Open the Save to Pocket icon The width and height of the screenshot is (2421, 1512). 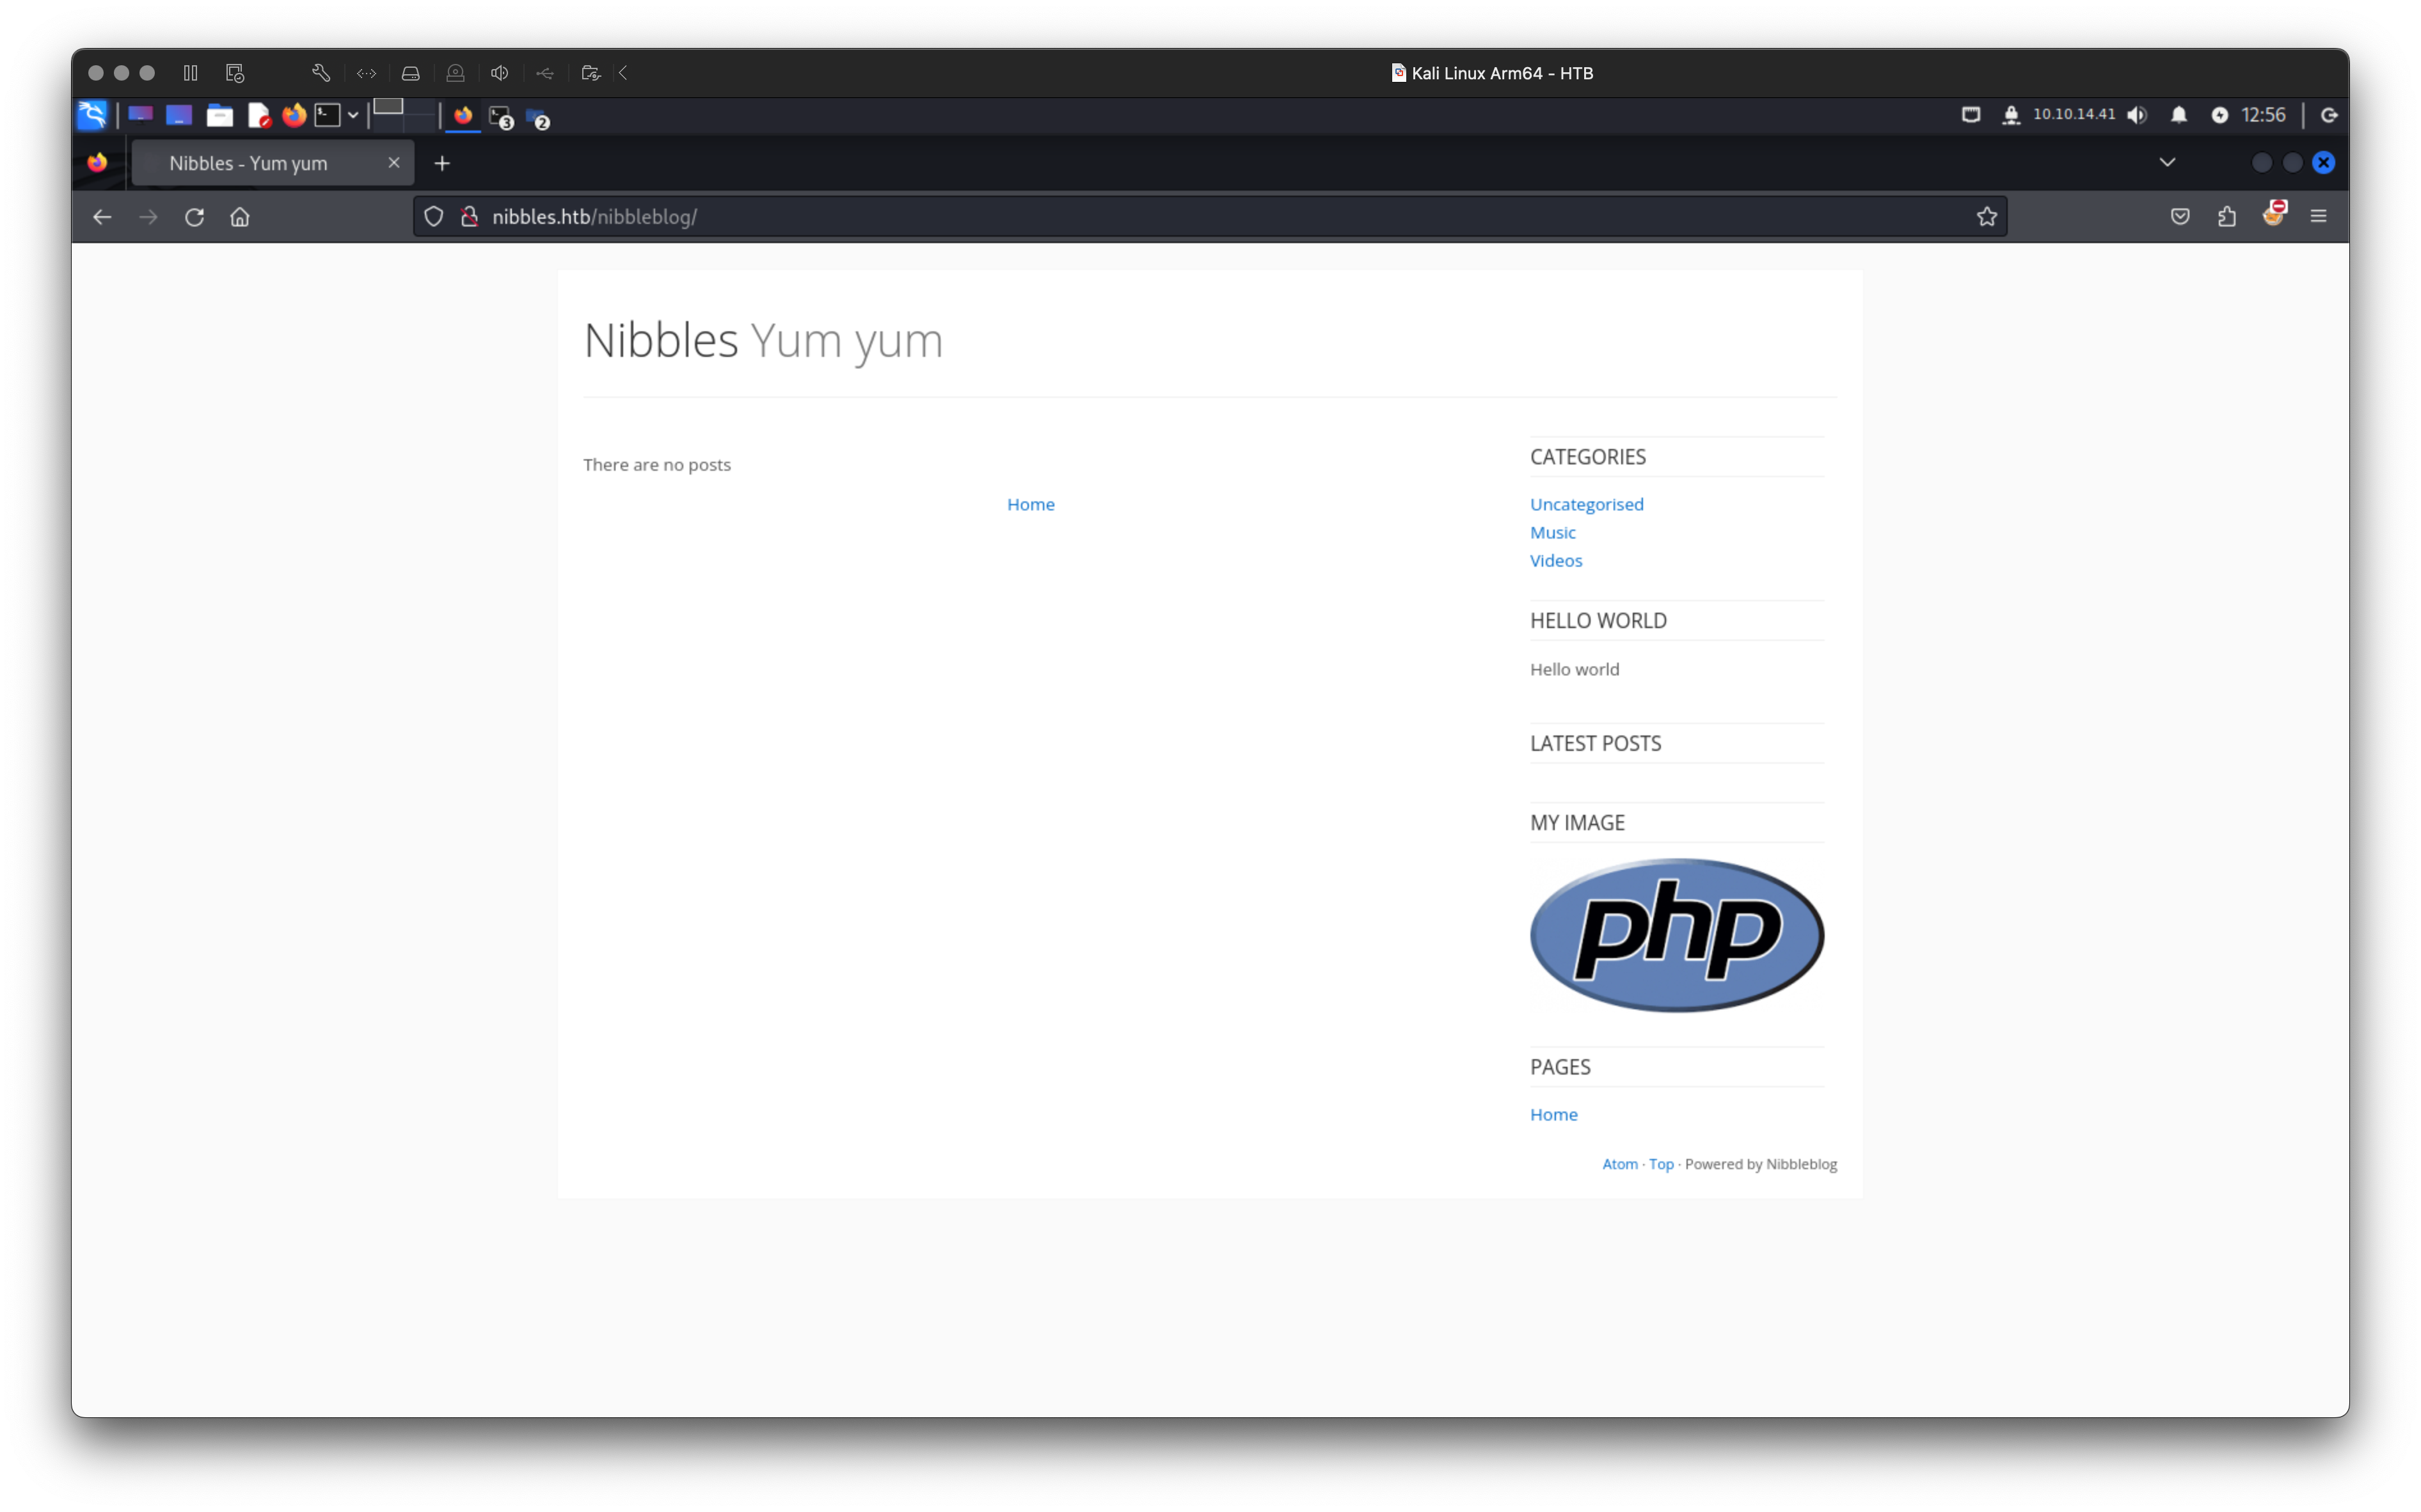tap(2180, 217)
